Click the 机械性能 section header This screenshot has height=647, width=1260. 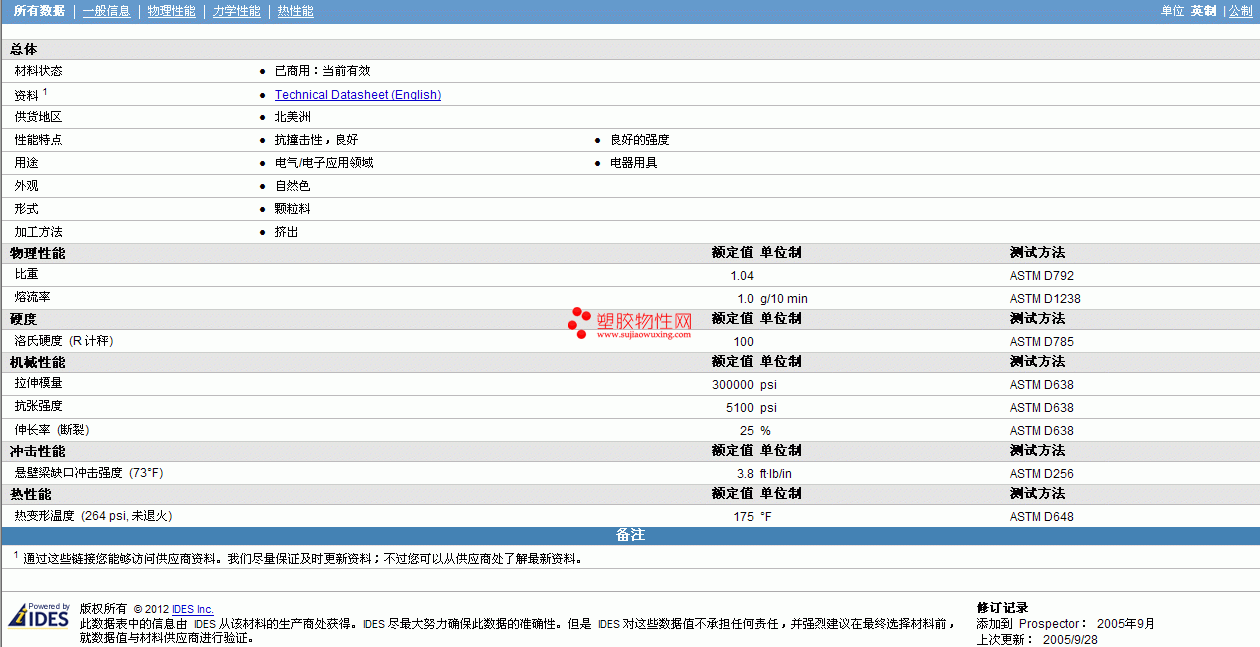[x=37, y=362]
